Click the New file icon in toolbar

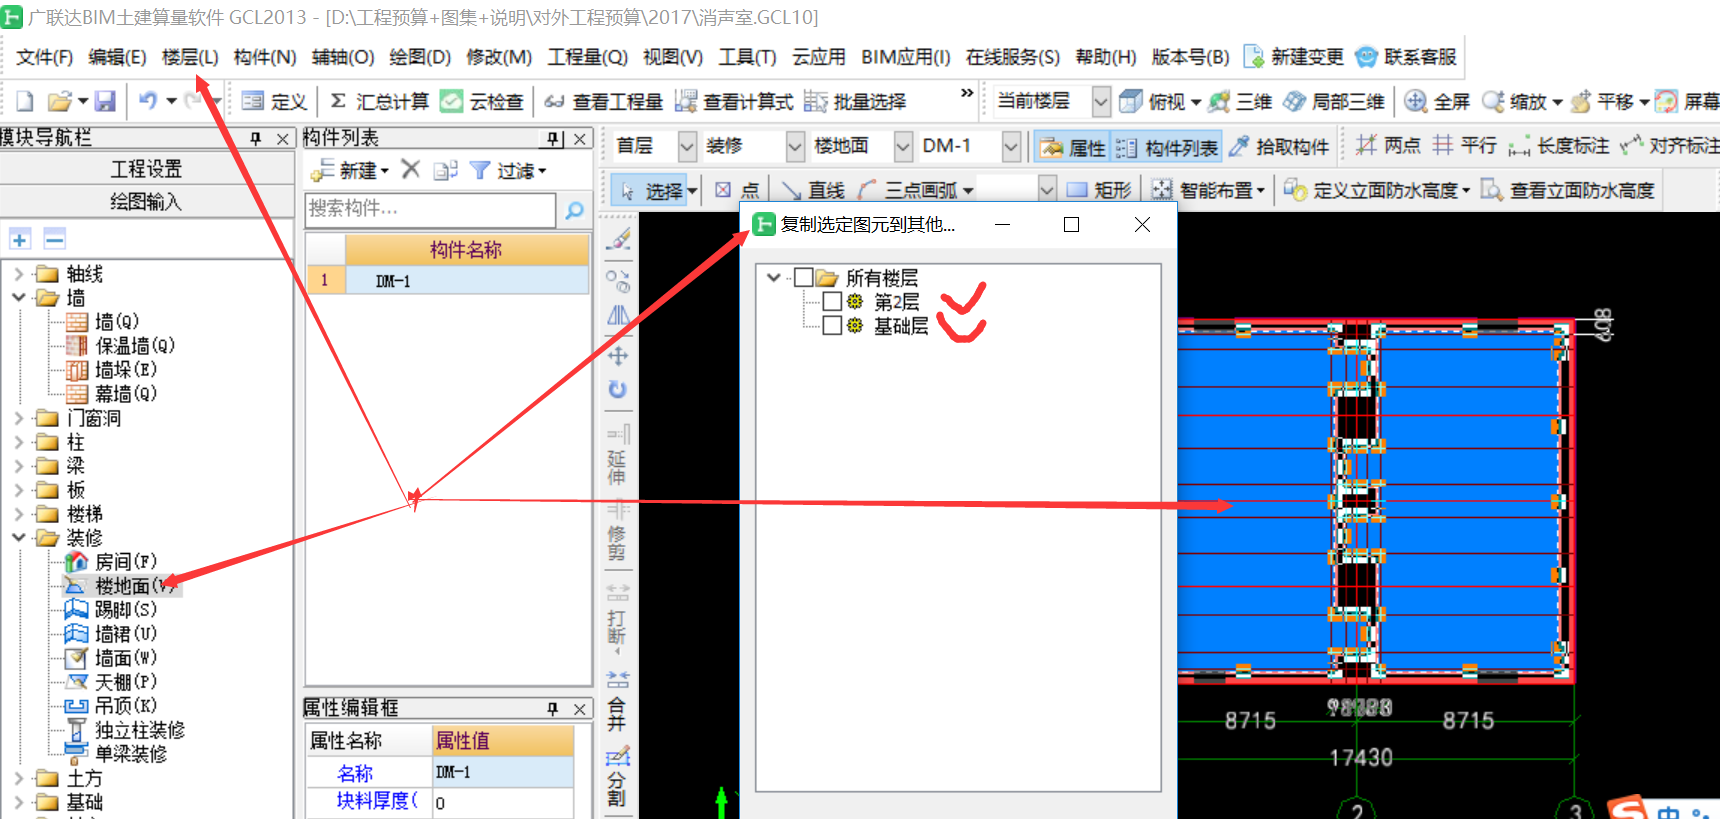point(25,101)
